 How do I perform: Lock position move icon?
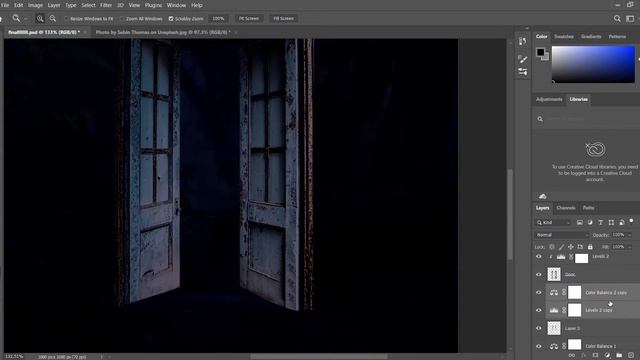point(571,247)
